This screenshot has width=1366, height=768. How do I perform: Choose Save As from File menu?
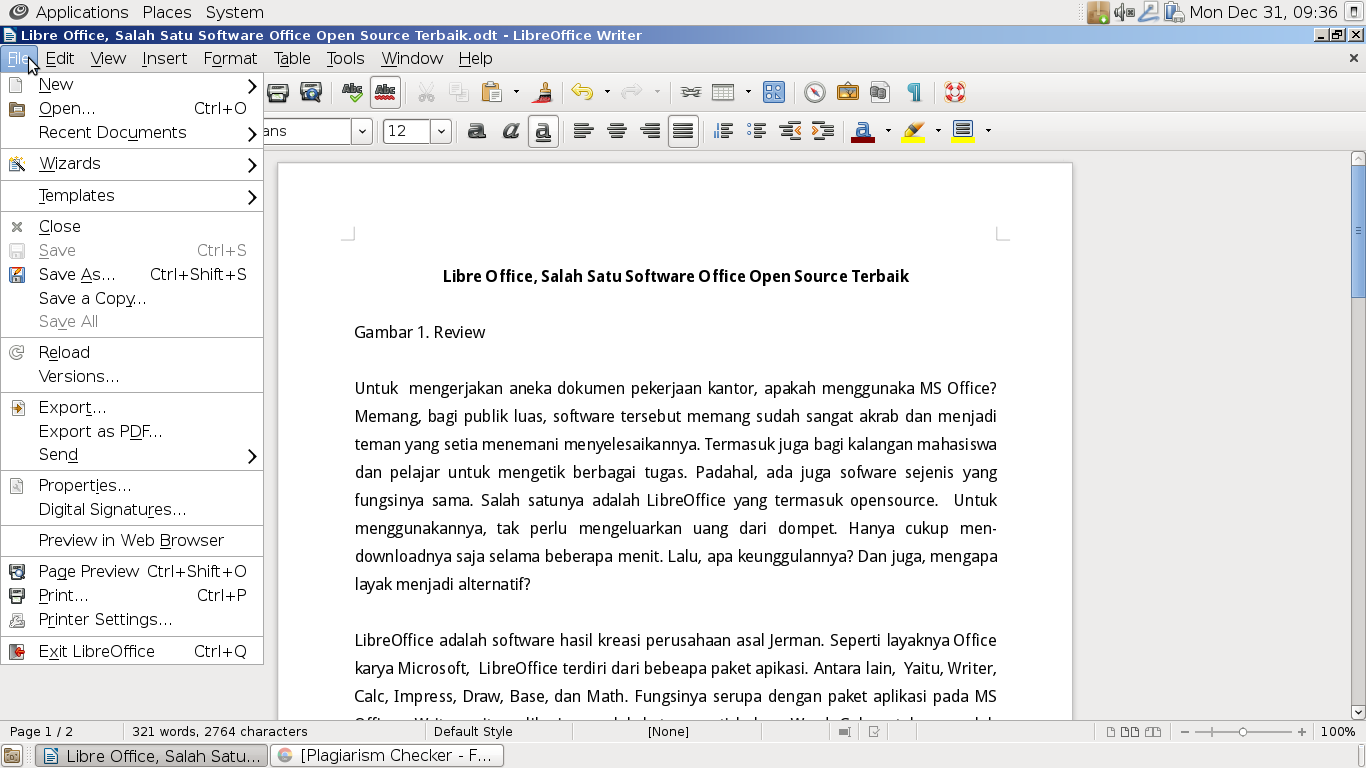pyautogui.click(x=132, y=275)
